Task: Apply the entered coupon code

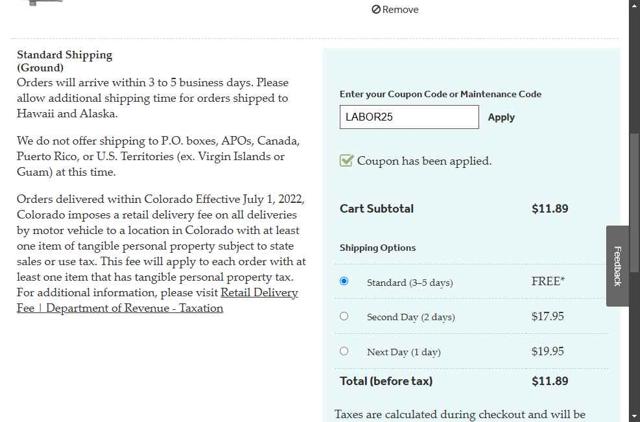Action: [501, 117]
